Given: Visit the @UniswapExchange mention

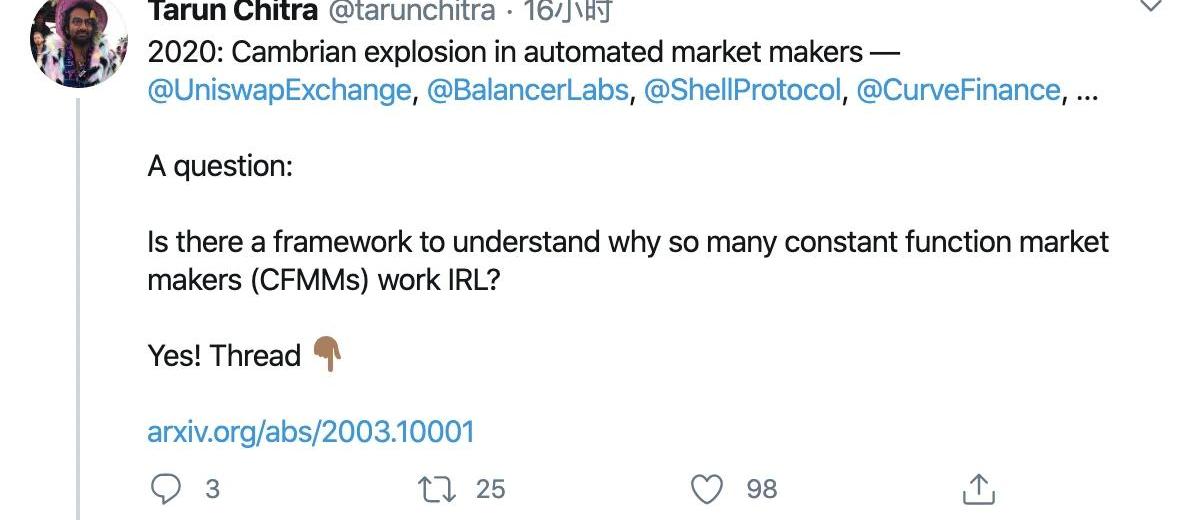Looking at the screenshot, I should click(x=279, y=90).
